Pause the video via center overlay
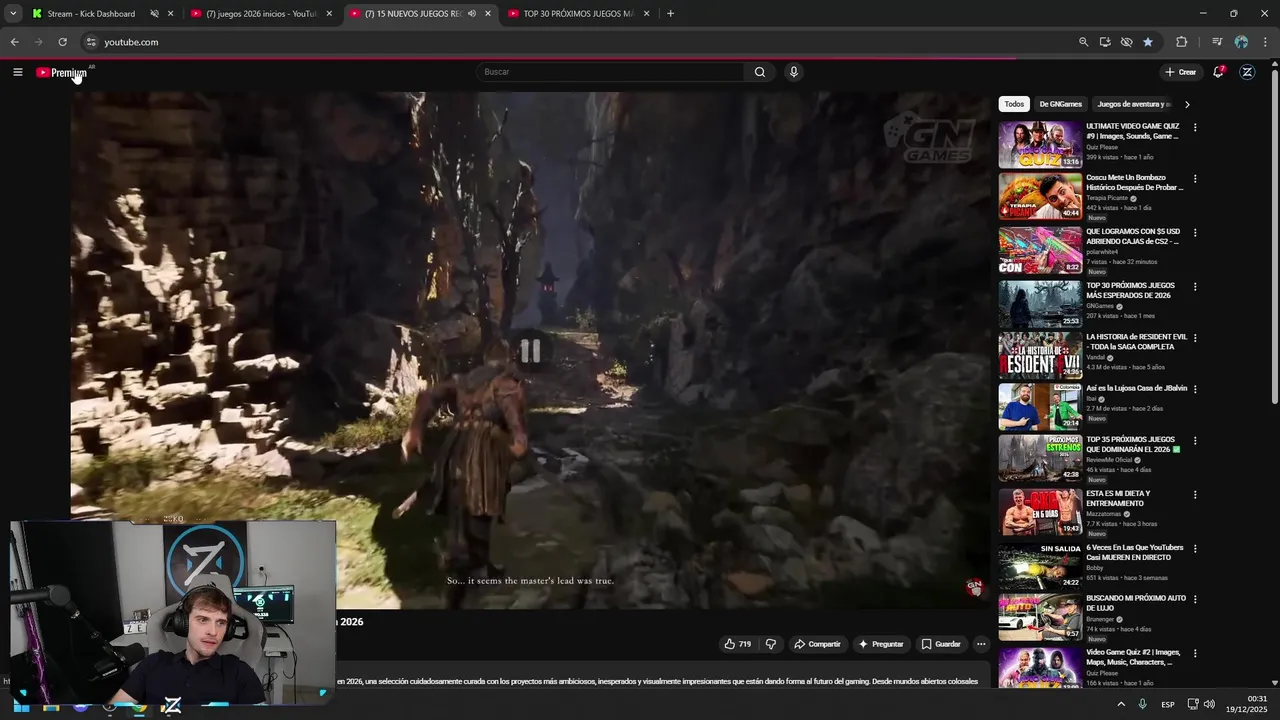Screen dimensions: 1280x720 (530, 350)
